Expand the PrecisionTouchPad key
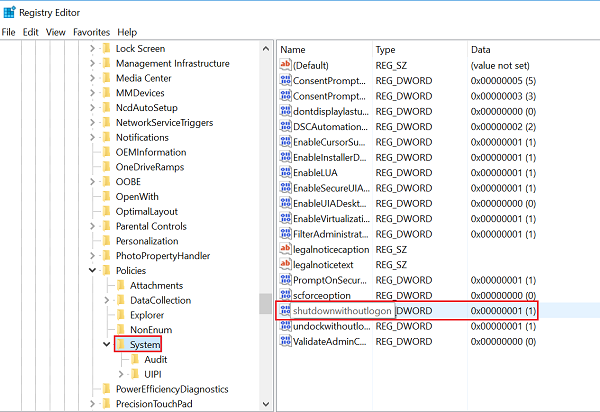 coord(92,404)
